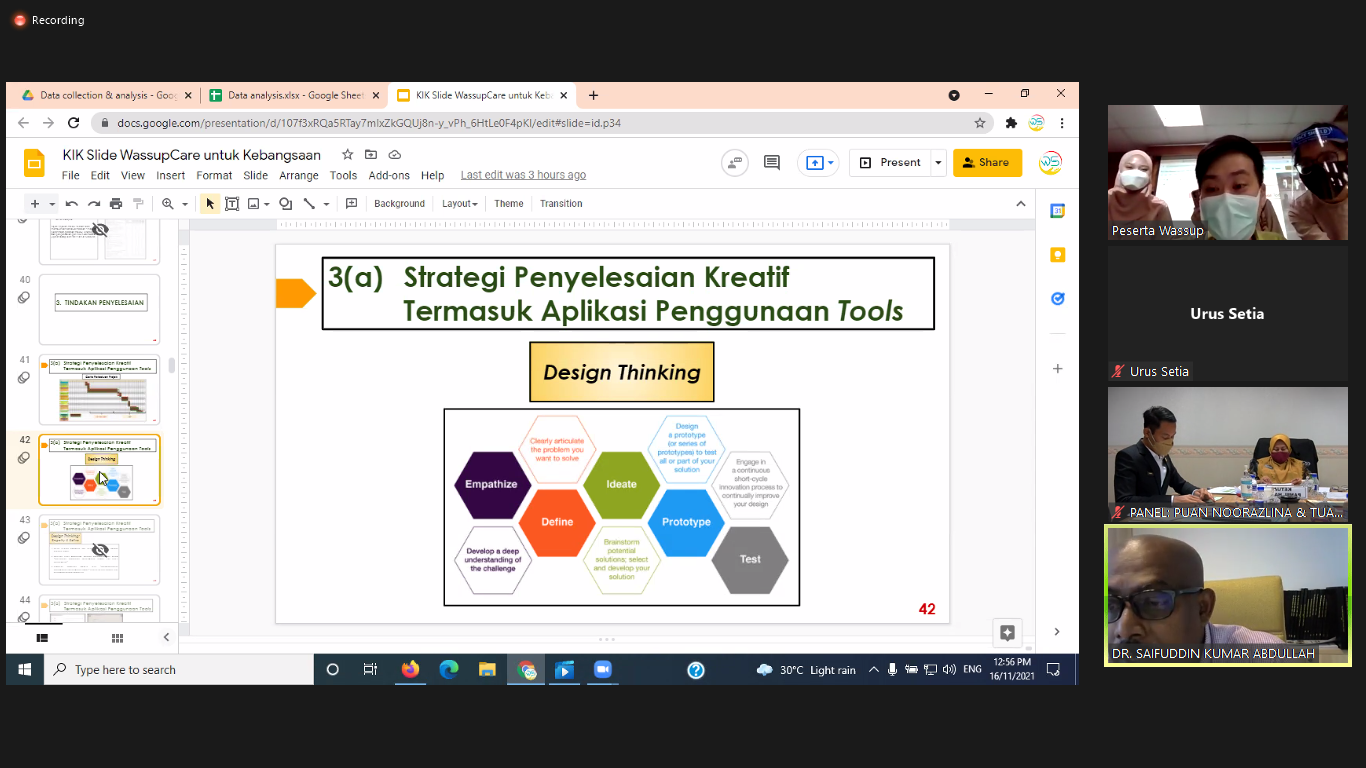Click the Zoom magnifier tool
The image size is (1366, 768).
click(168, 204)
